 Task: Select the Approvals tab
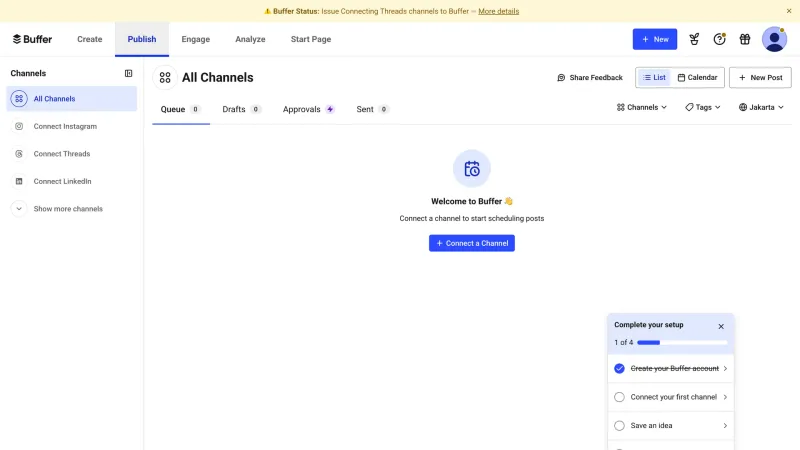pyautogui.click(x=308, y=109)
